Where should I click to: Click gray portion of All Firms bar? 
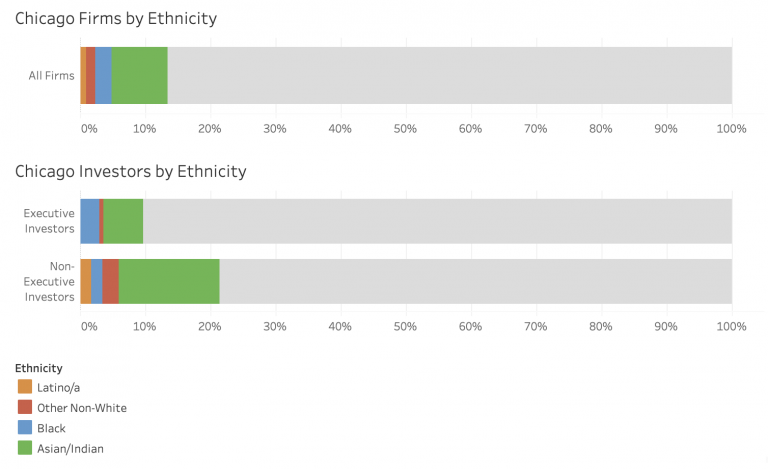point(450,75)
